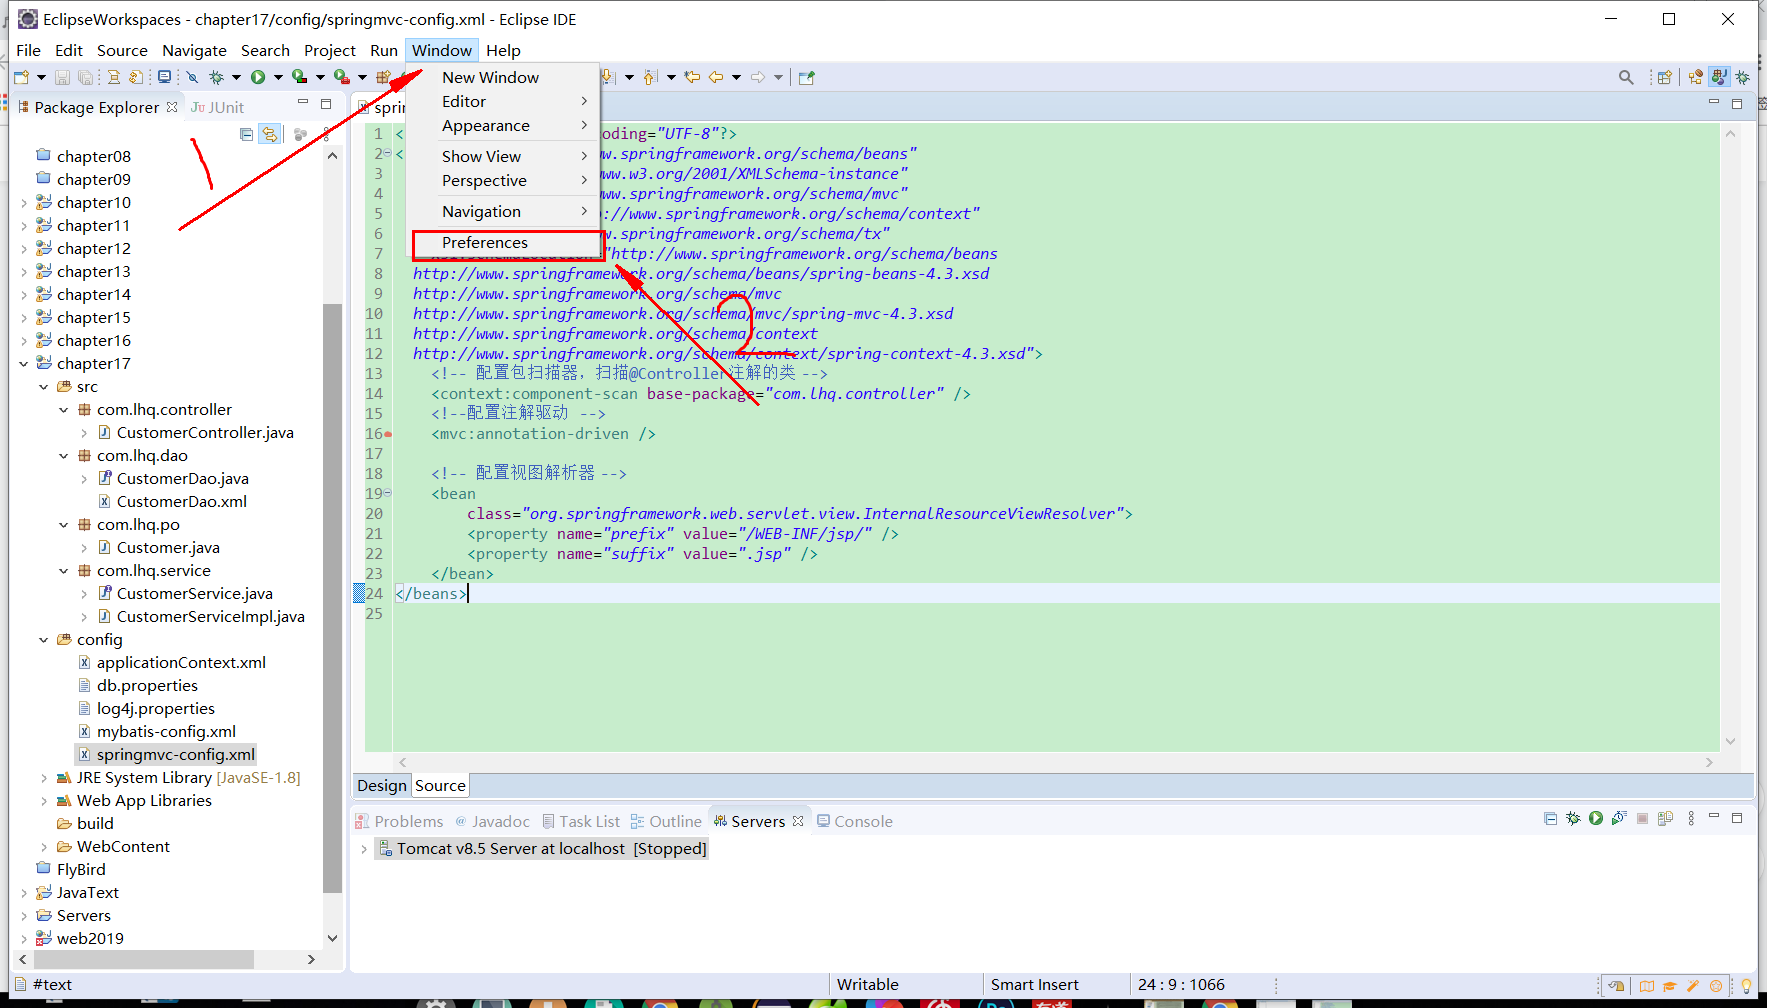
Task: Select applicationContext.xml file
Action: pyautogui.click(x=181, y=663)
